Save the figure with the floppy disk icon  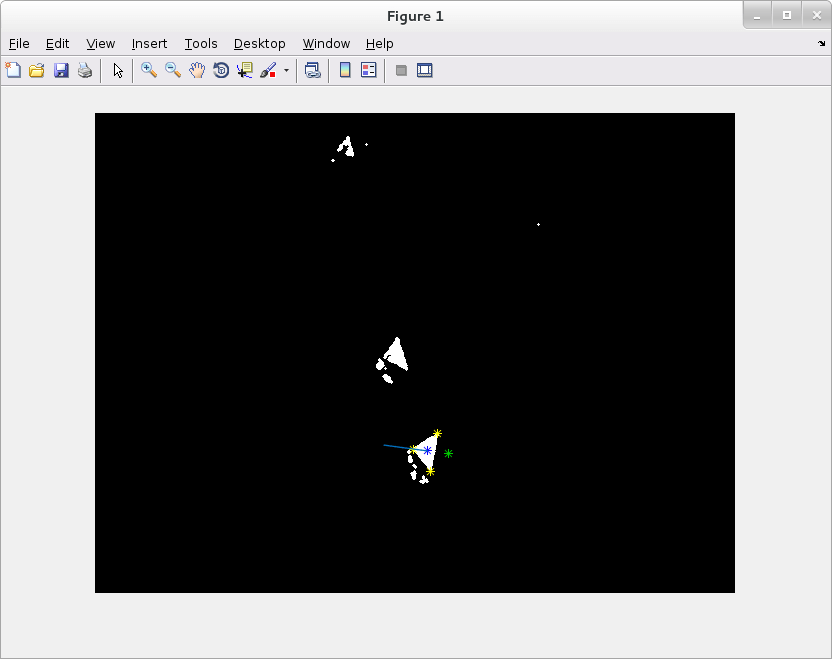(61, 70)
